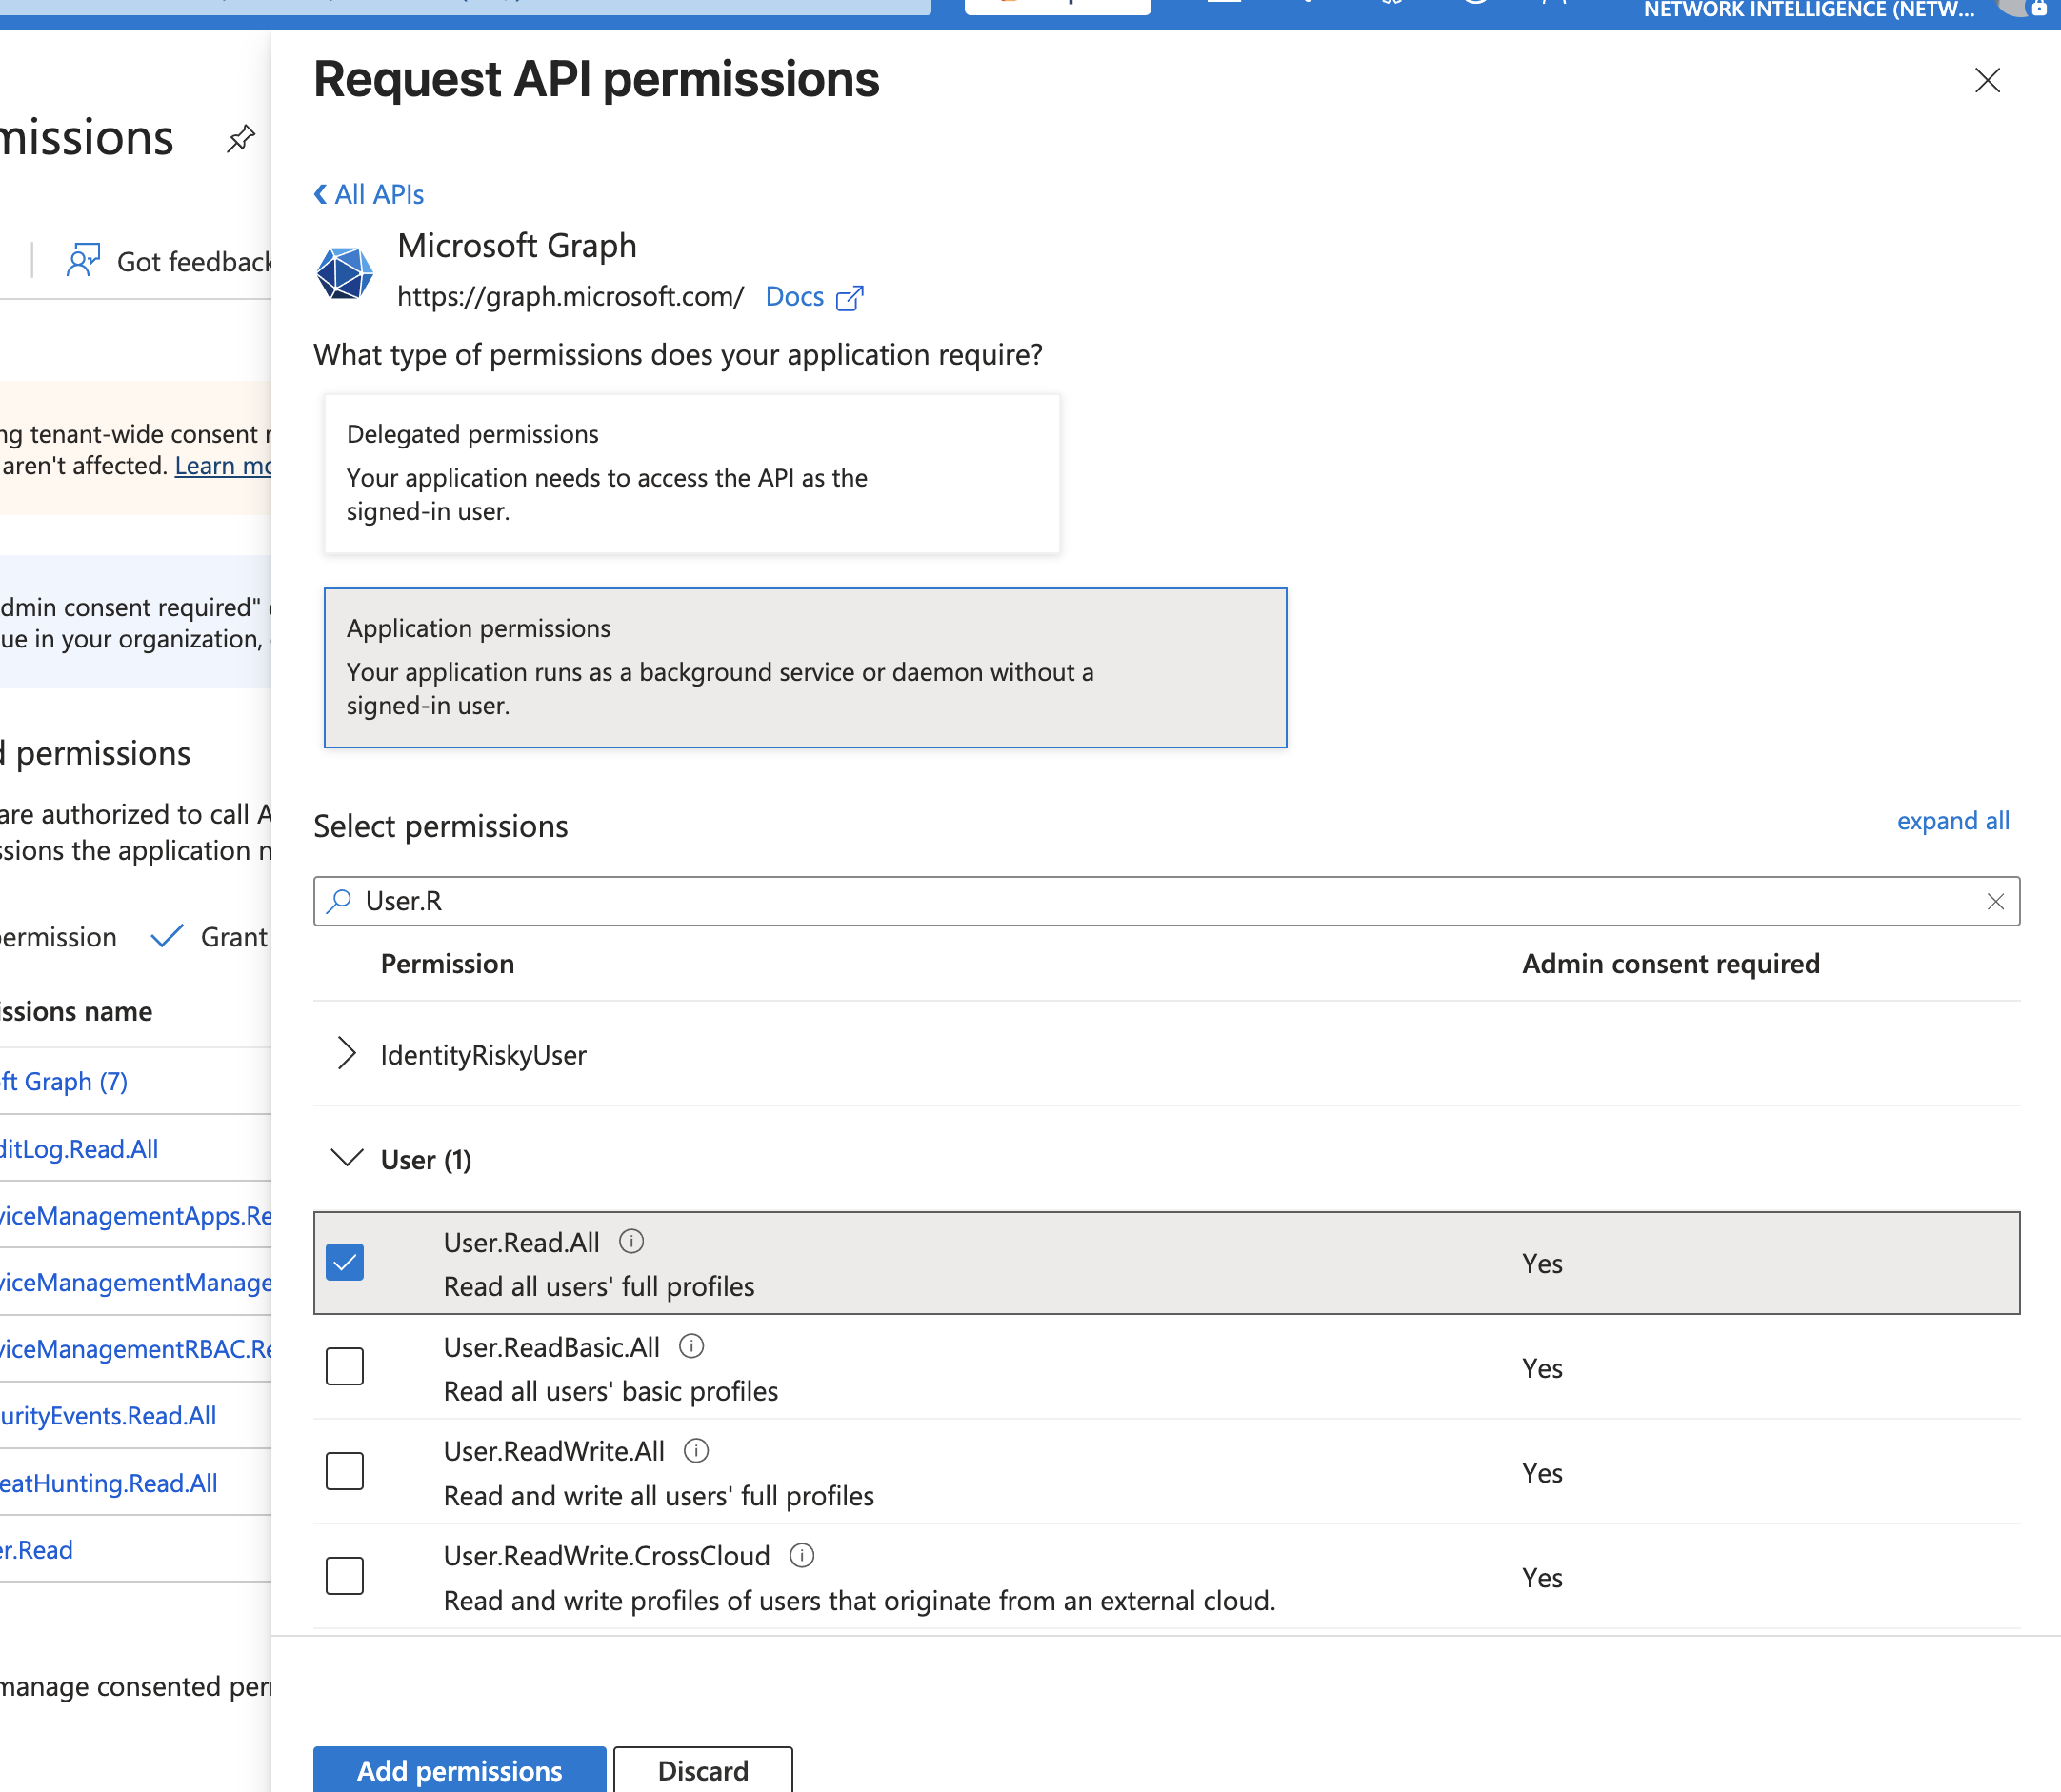This screenshot has width=2061, height=1792.
Task: Go back to All APIs
Action: tap(369, 194)
